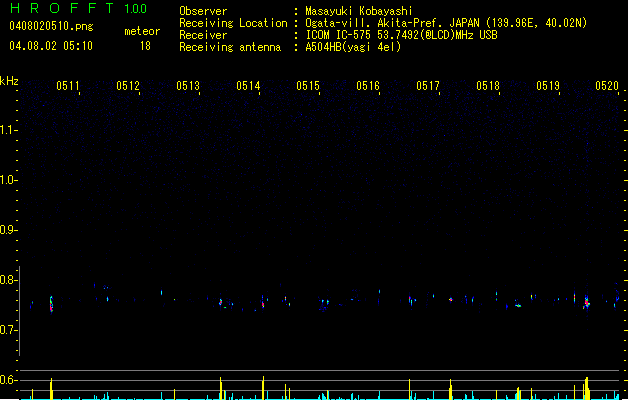Click the 0516 time marker
Viewport: 629px width, 400px height.
coord(368,86)
